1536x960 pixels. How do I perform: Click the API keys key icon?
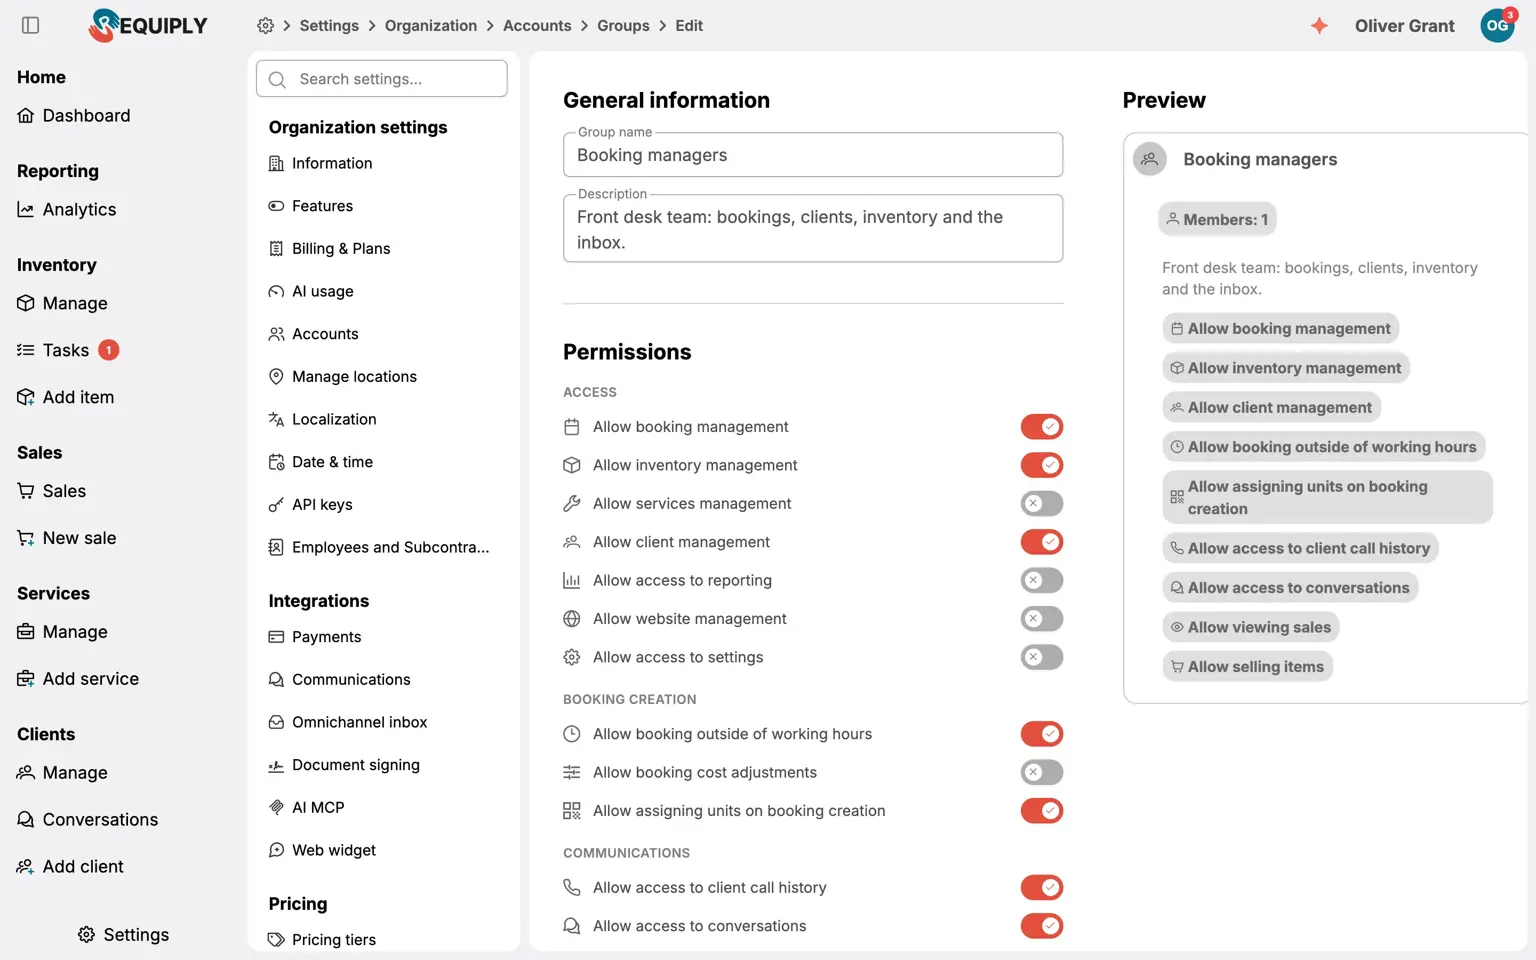[x=276, y=505]
